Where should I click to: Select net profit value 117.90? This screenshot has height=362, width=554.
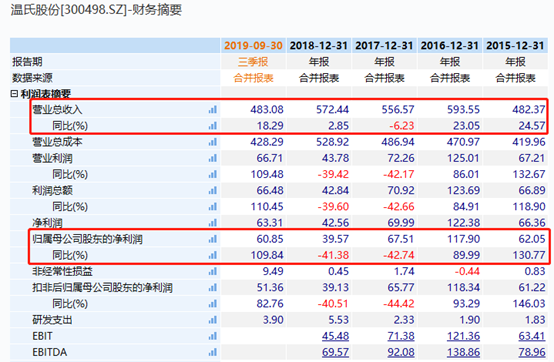click(x=463, y=239)
